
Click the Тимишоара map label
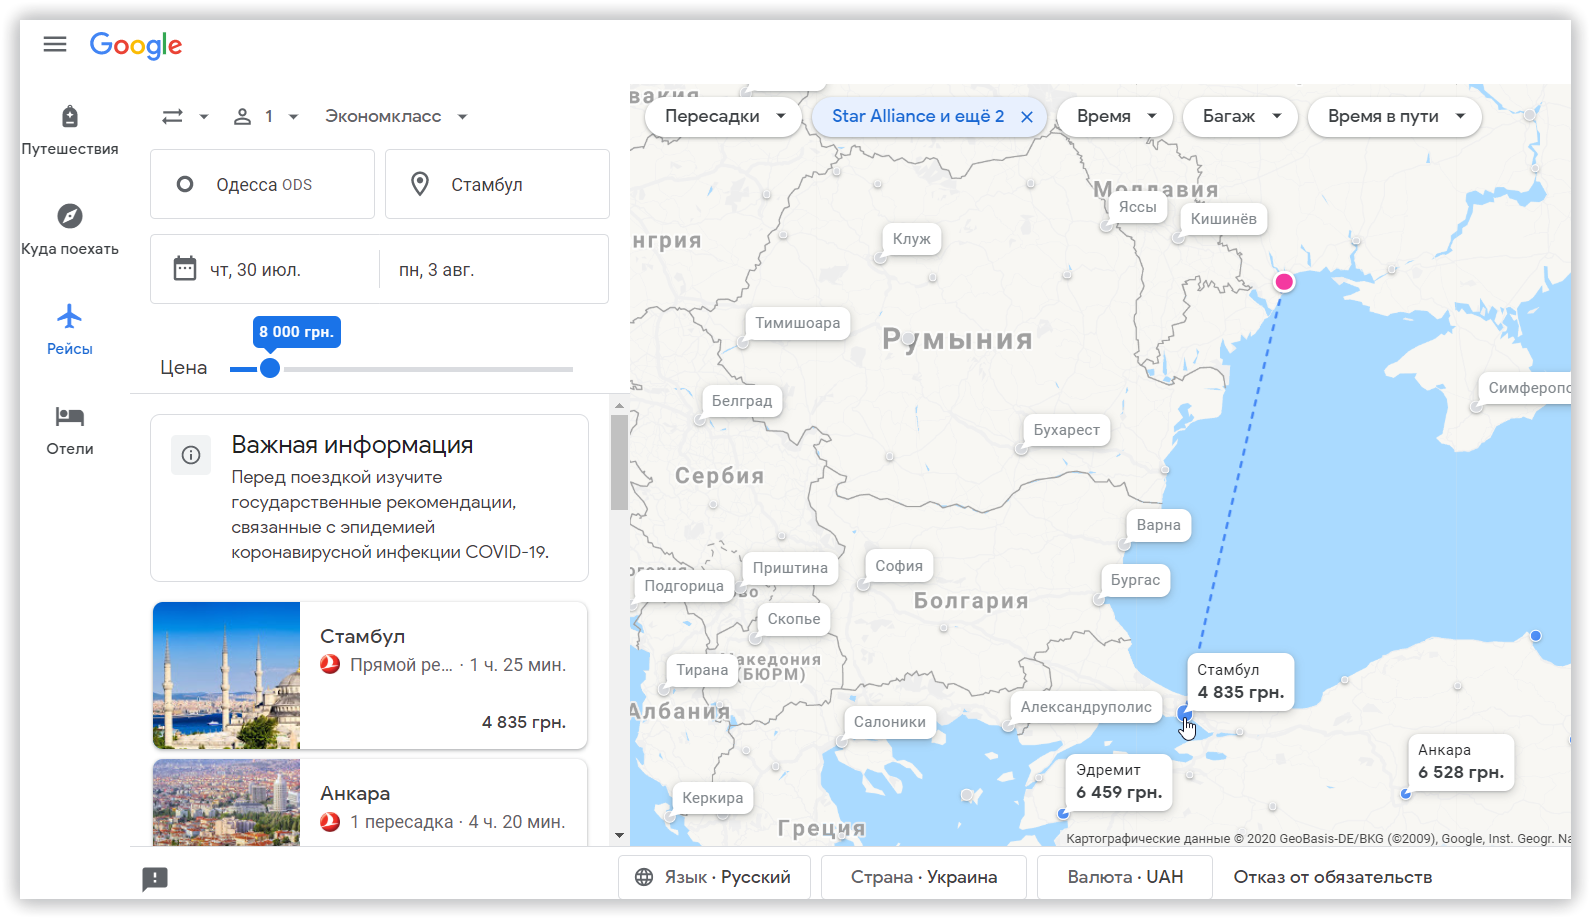[x=797, y=323]
